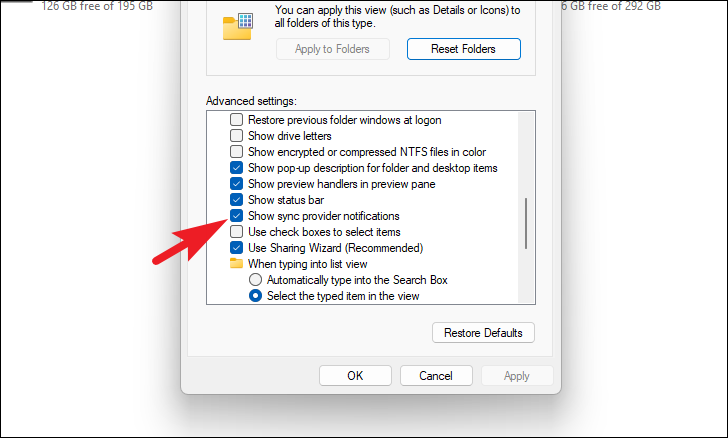The height and width of the screenshot is (438, 728).
Task: Enable 'Show encrypted or compressed NTFS files in color'
Action: (236, 152)
